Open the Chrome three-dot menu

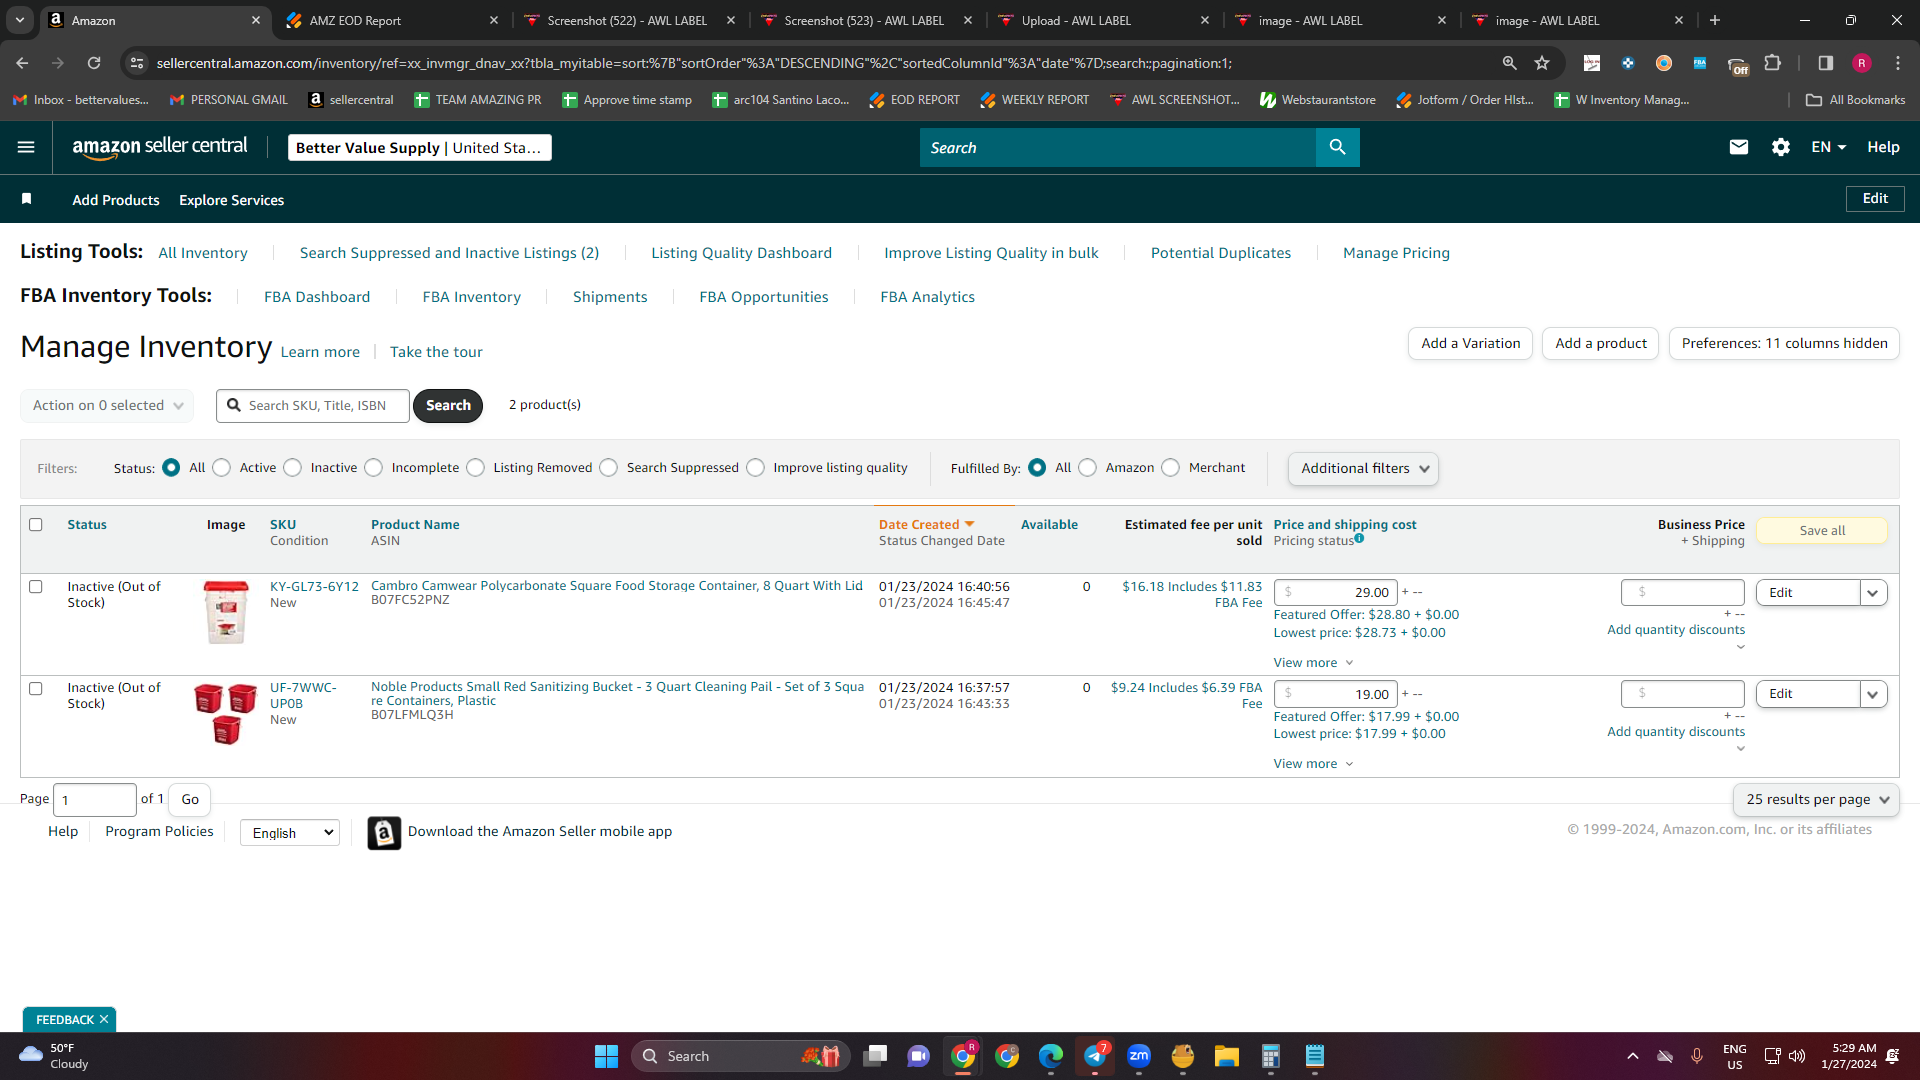[x=1898, y=63]
